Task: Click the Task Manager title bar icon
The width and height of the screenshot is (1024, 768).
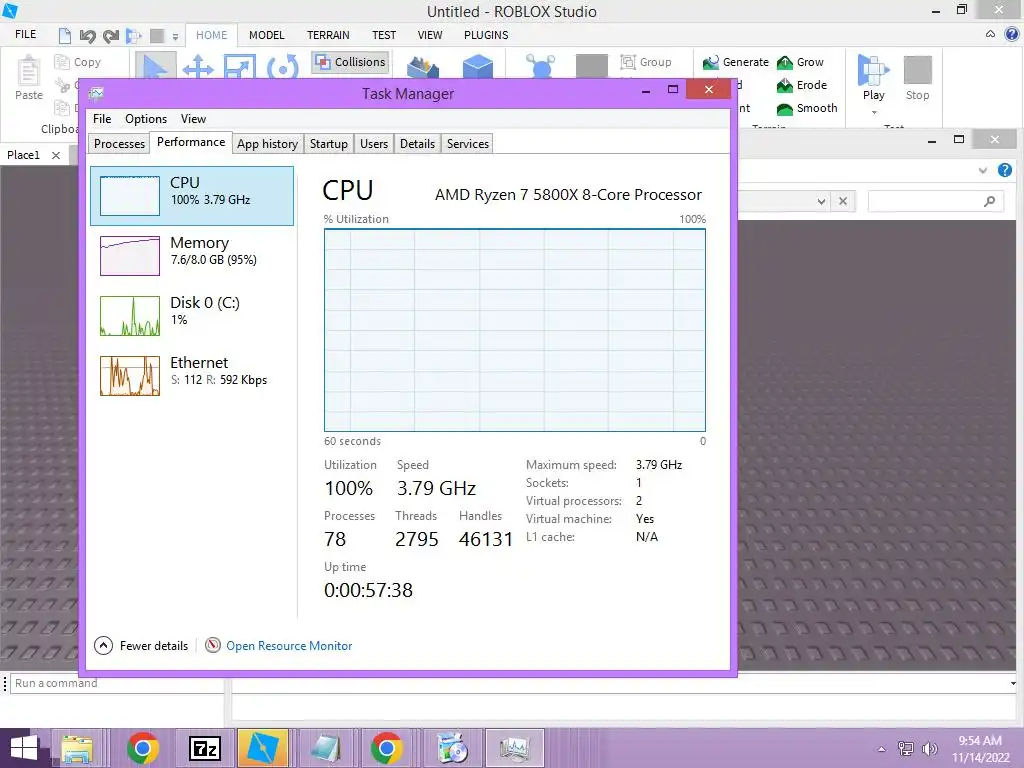Action: 97,93
